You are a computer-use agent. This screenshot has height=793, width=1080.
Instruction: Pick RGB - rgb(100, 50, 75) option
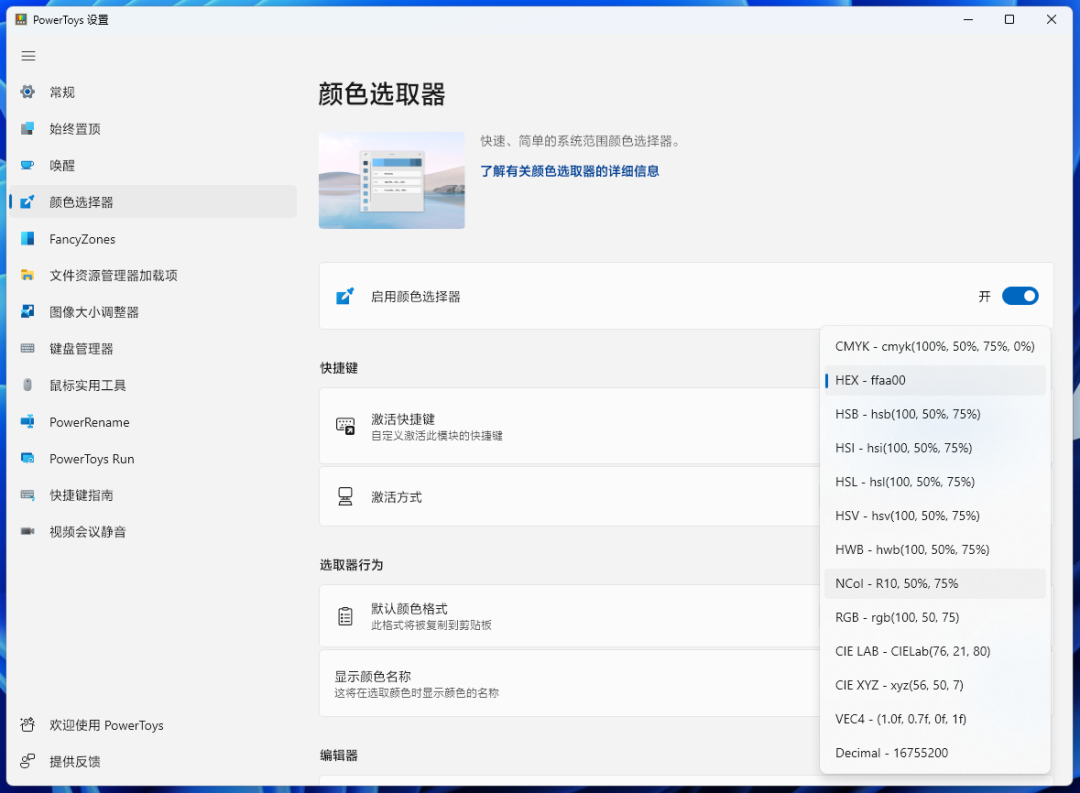[935, 617]
